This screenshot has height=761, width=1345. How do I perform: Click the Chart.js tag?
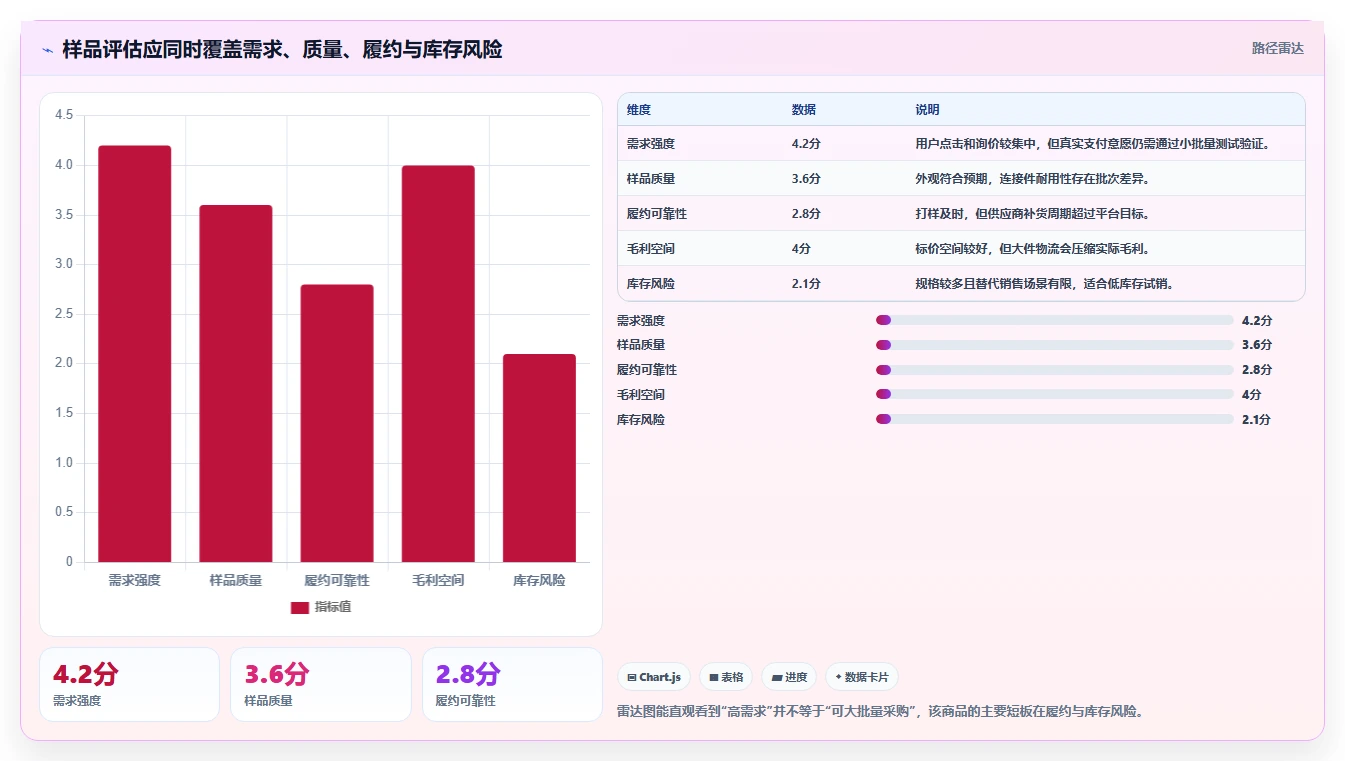click(x=654, y=677)
